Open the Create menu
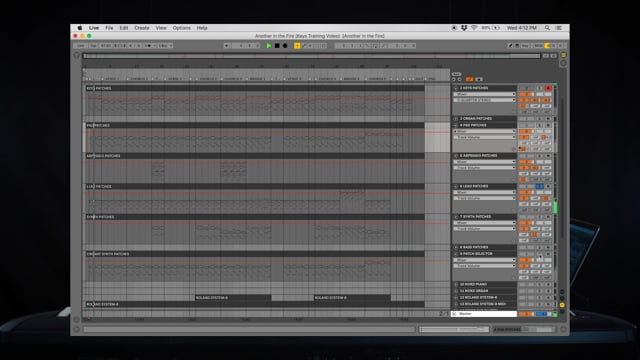640x360 pixels. pos(142,28)
